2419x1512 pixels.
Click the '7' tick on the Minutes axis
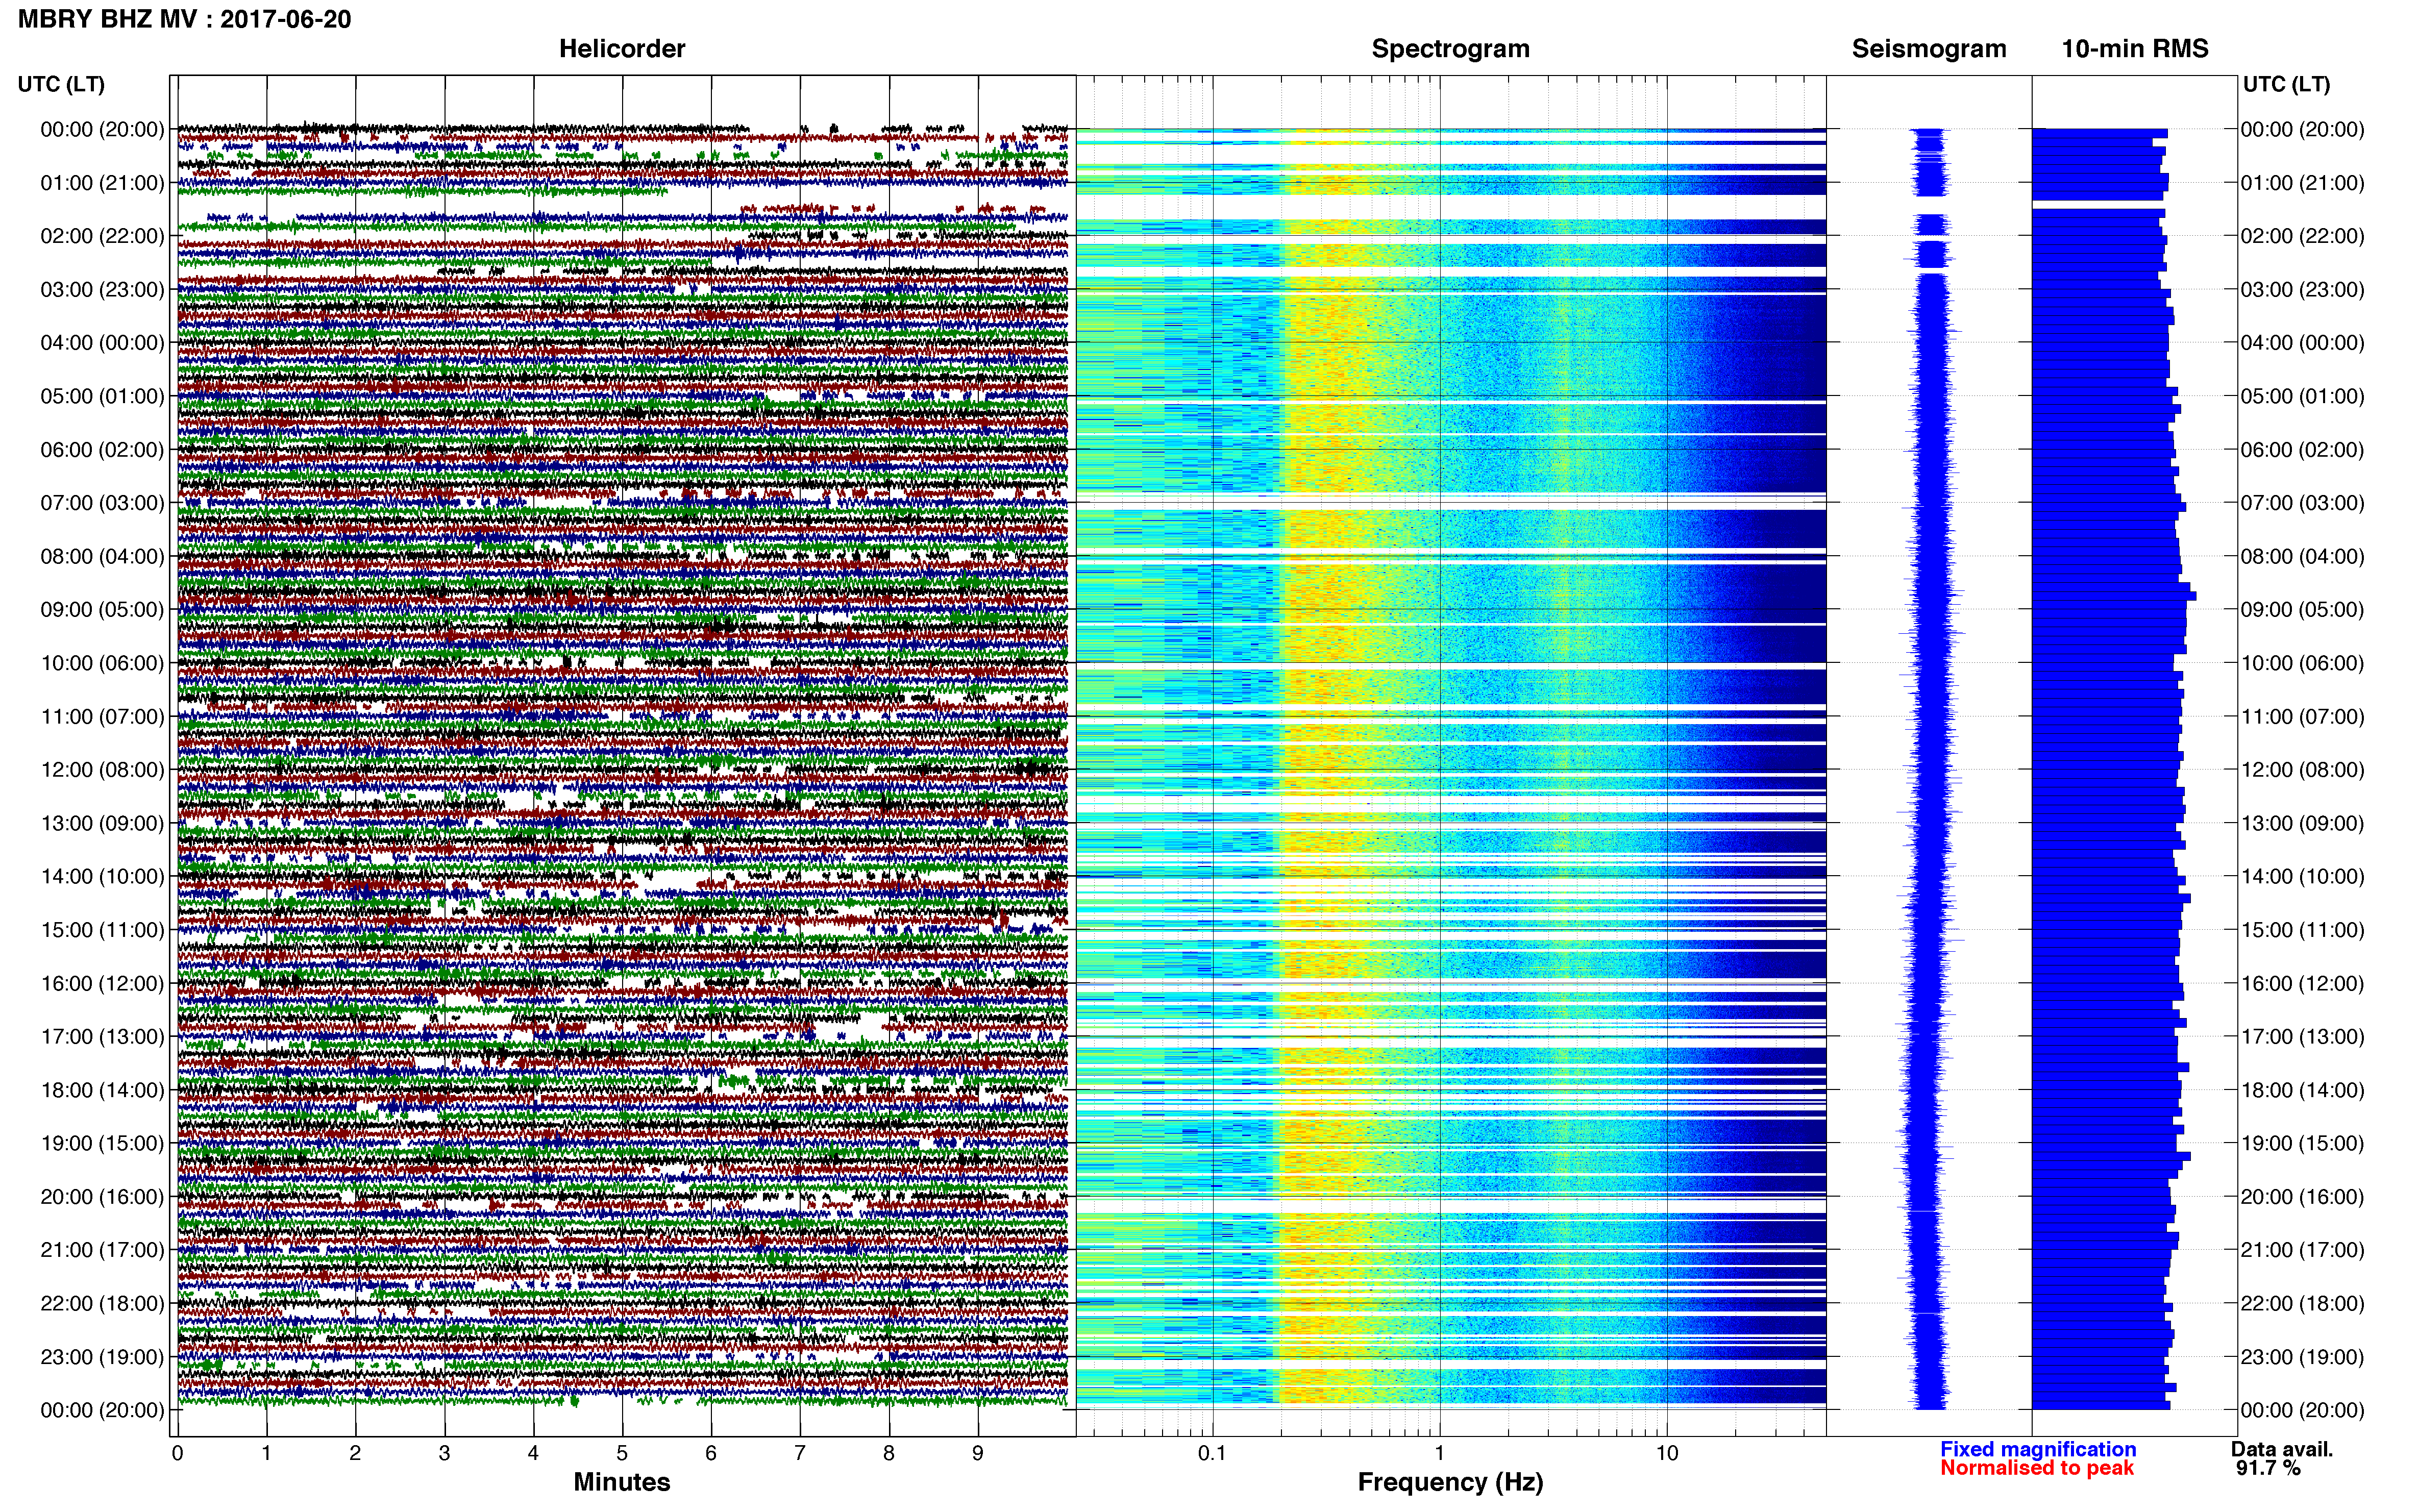(x=800, y=1454)
